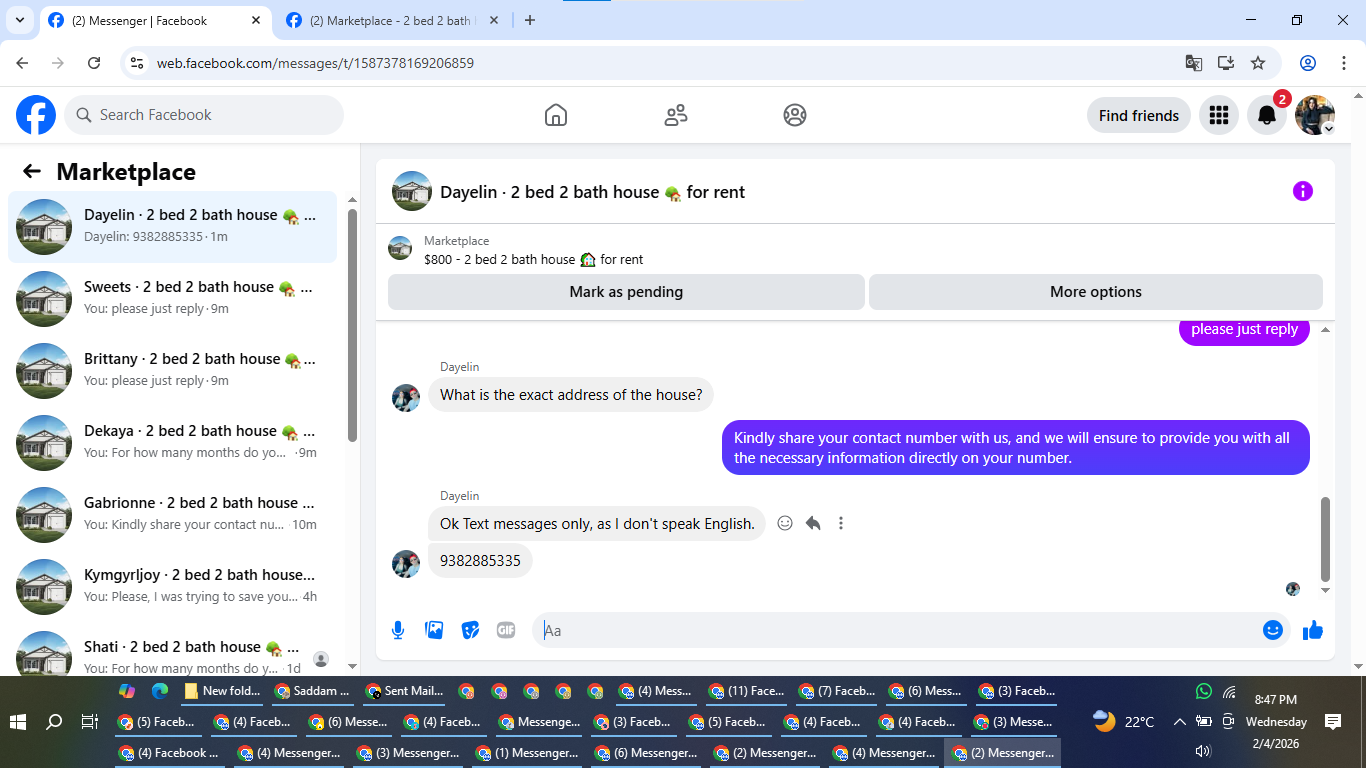Open the Windows Start menu
The image size is (1366, 768).
click(x=18, y=721)
